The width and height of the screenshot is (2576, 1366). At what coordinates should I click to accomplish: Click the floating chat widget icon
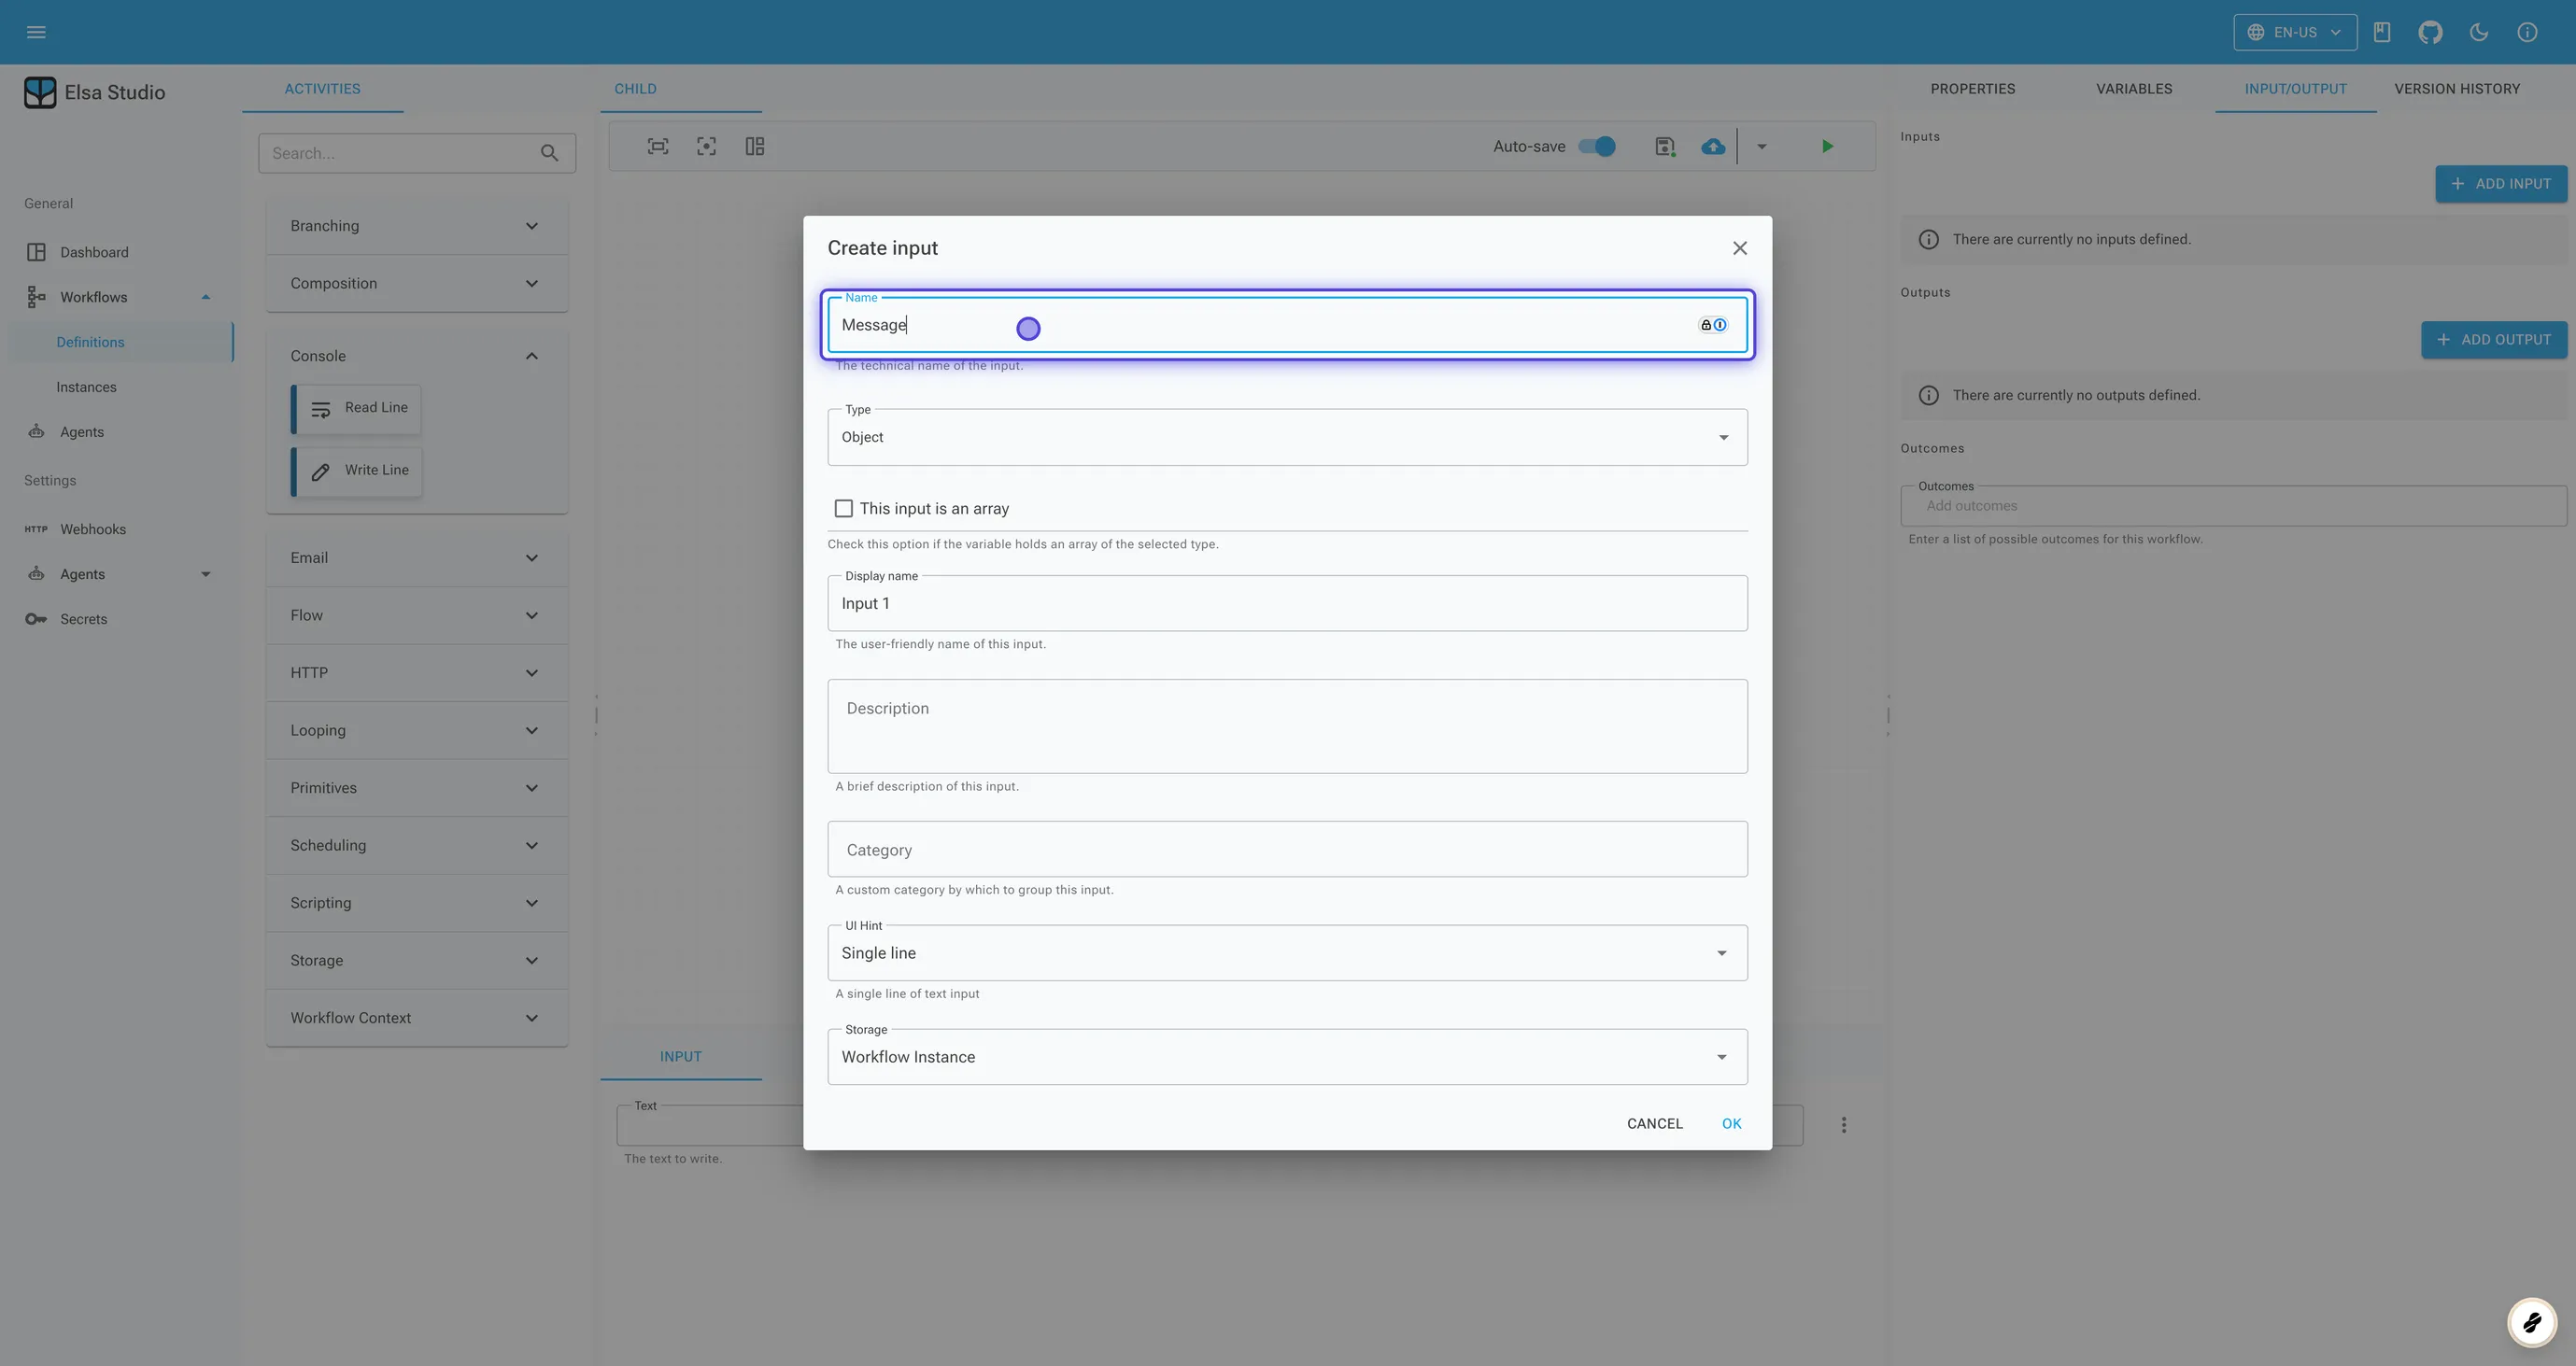[2532, 1322]
